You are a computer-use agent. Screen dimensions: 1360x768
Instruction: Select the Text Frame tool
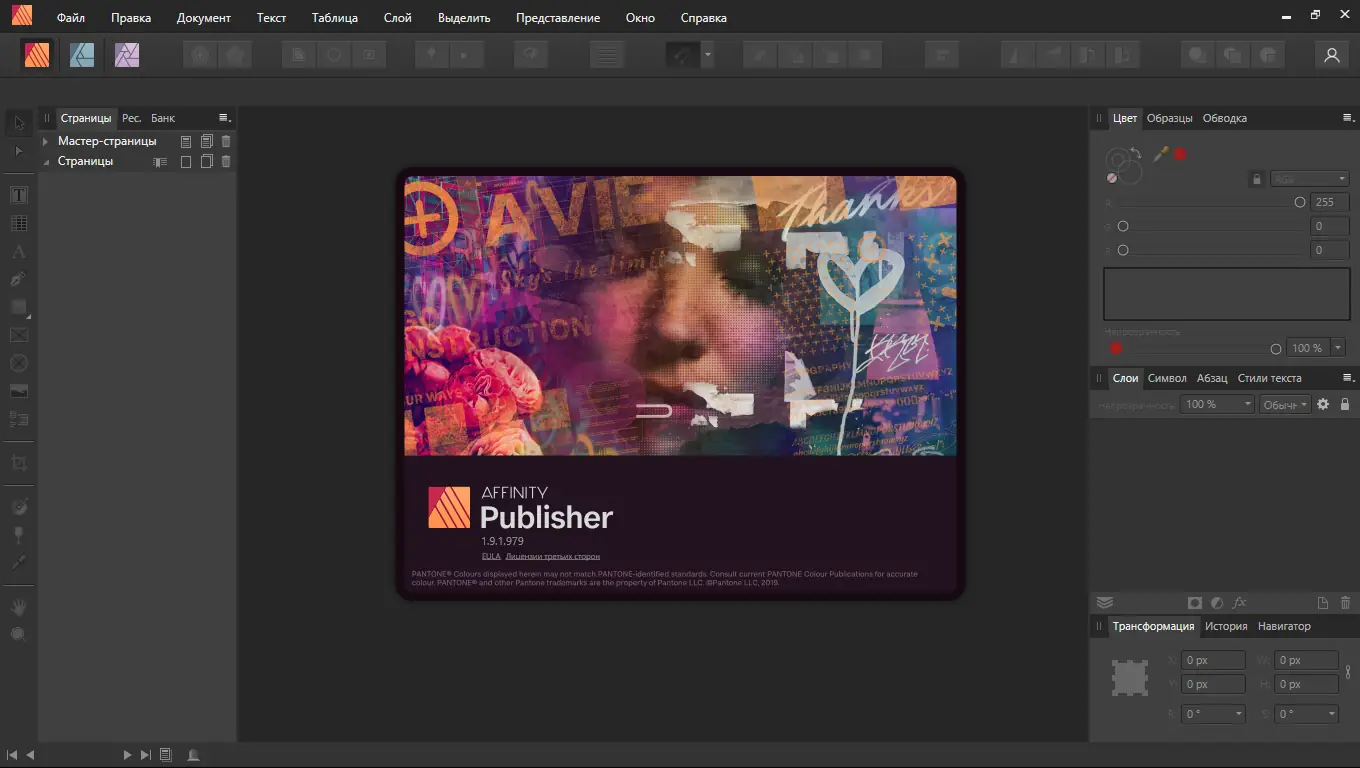click(x=18, y=194)
